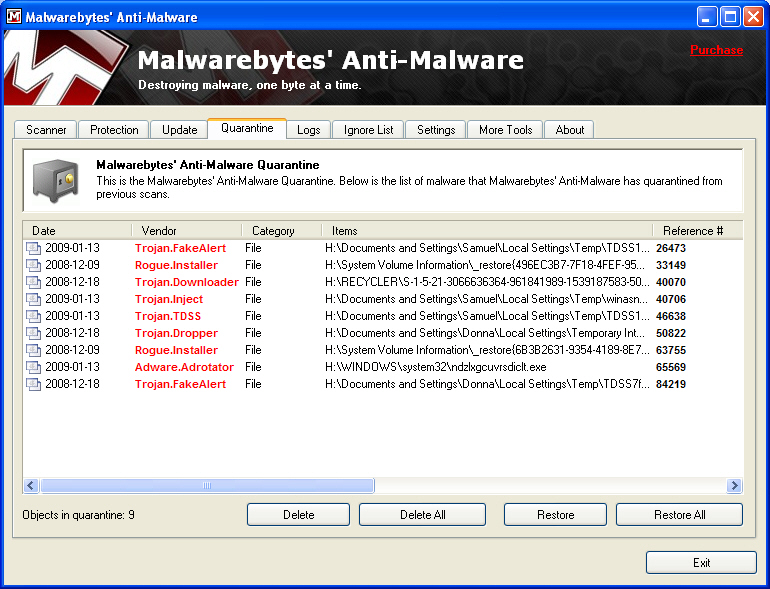770x589 pixels.
Task: Click reference number 26473
Action: point(671,248)
